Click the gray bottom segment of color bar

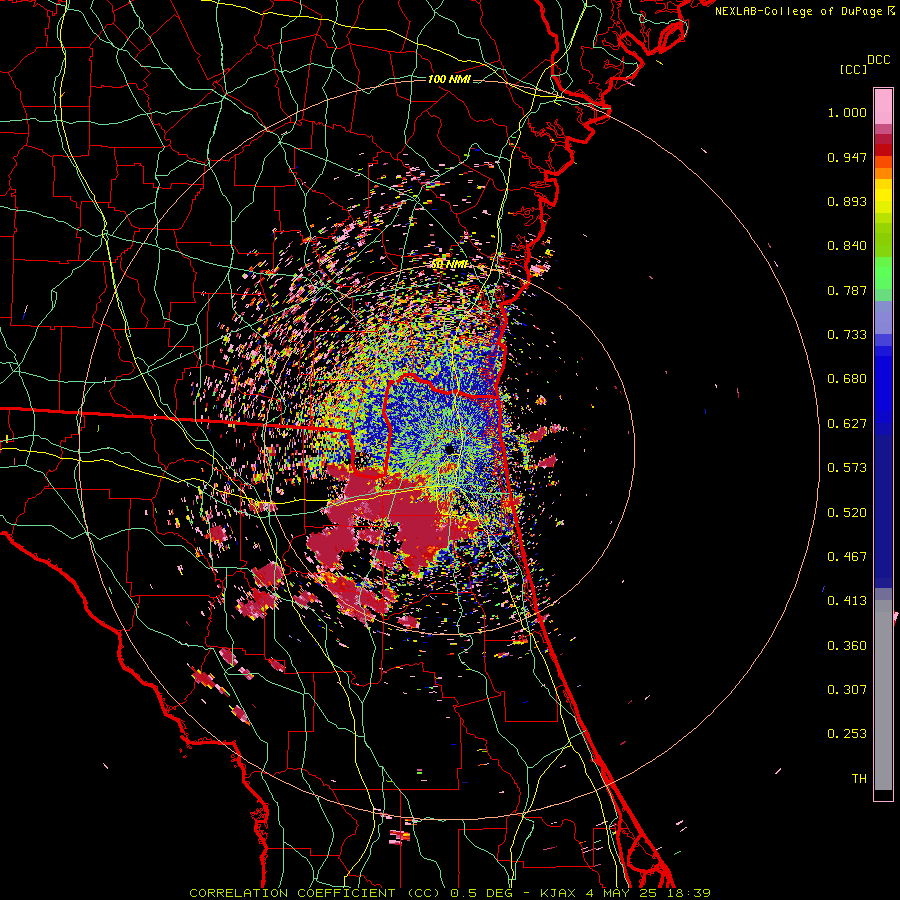pyautogui.click(x=883, y=695)
